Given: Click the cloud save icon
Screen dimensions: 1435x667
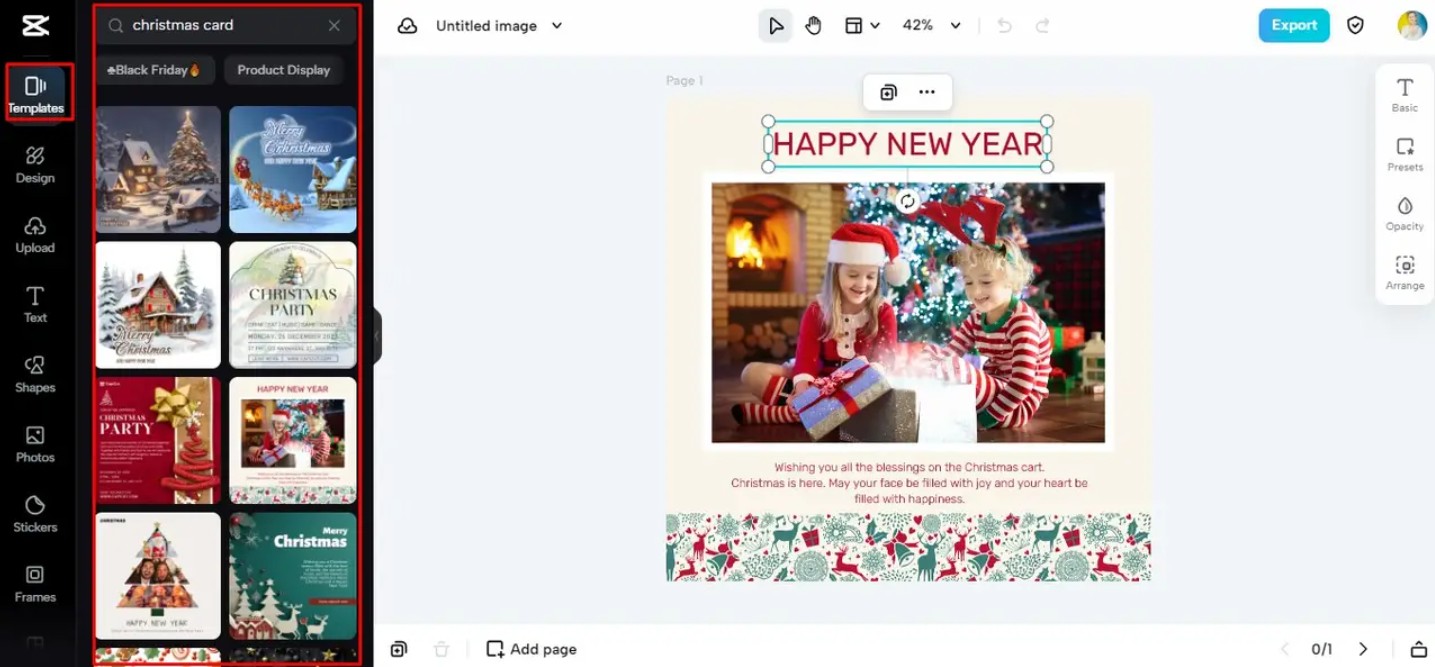Looking at the screenshot, I should 407,26.
